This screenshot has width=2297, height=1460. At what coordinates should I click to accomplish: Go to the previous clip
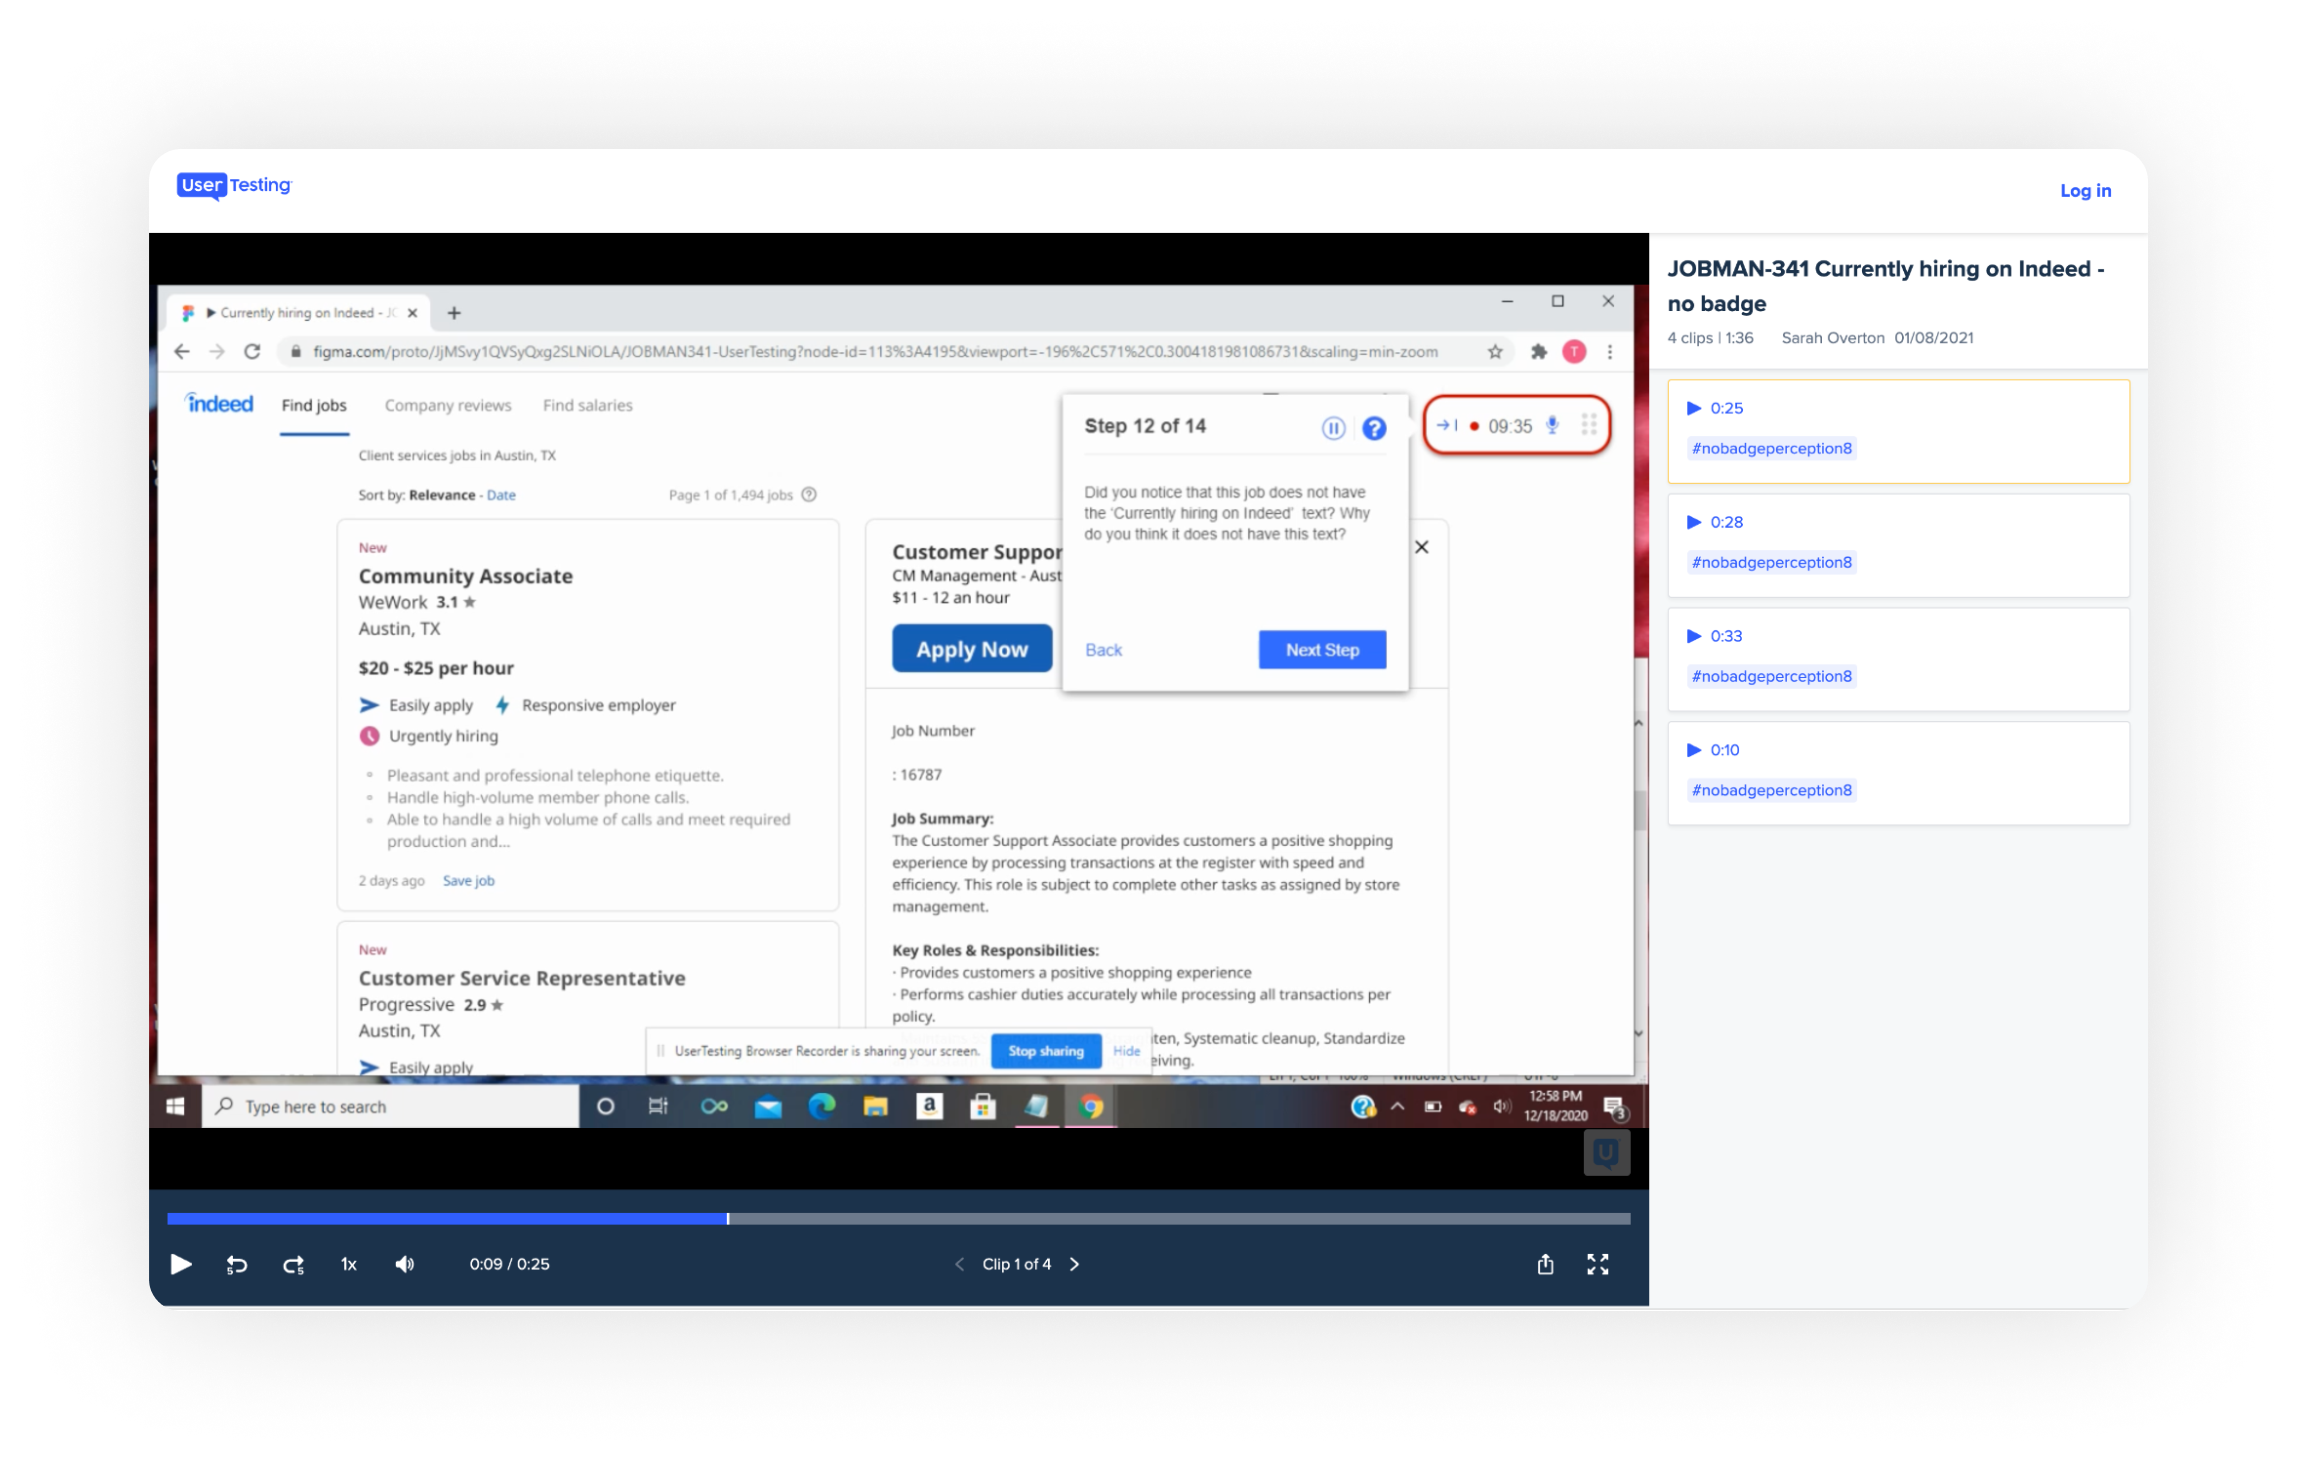click(959, 1264)
